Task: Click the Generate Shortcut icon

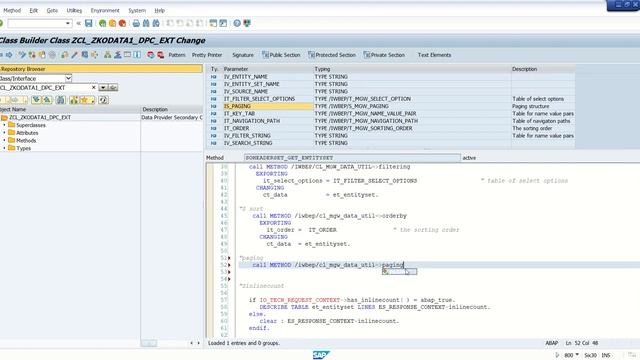Action: click(223, 23)
